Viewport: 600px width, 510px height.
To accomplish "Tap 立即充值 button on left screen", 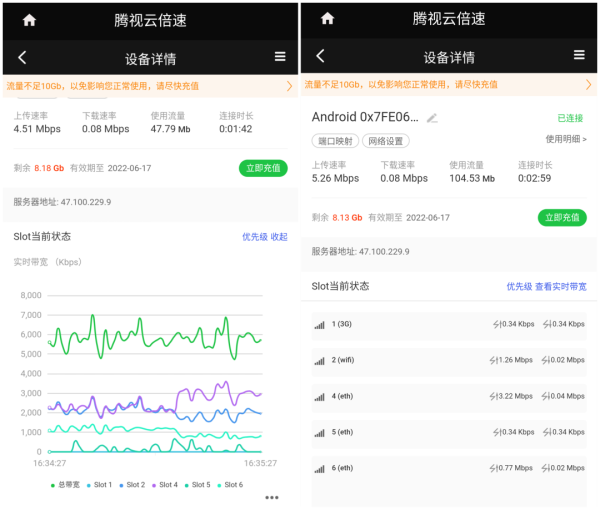I will 263,168.
